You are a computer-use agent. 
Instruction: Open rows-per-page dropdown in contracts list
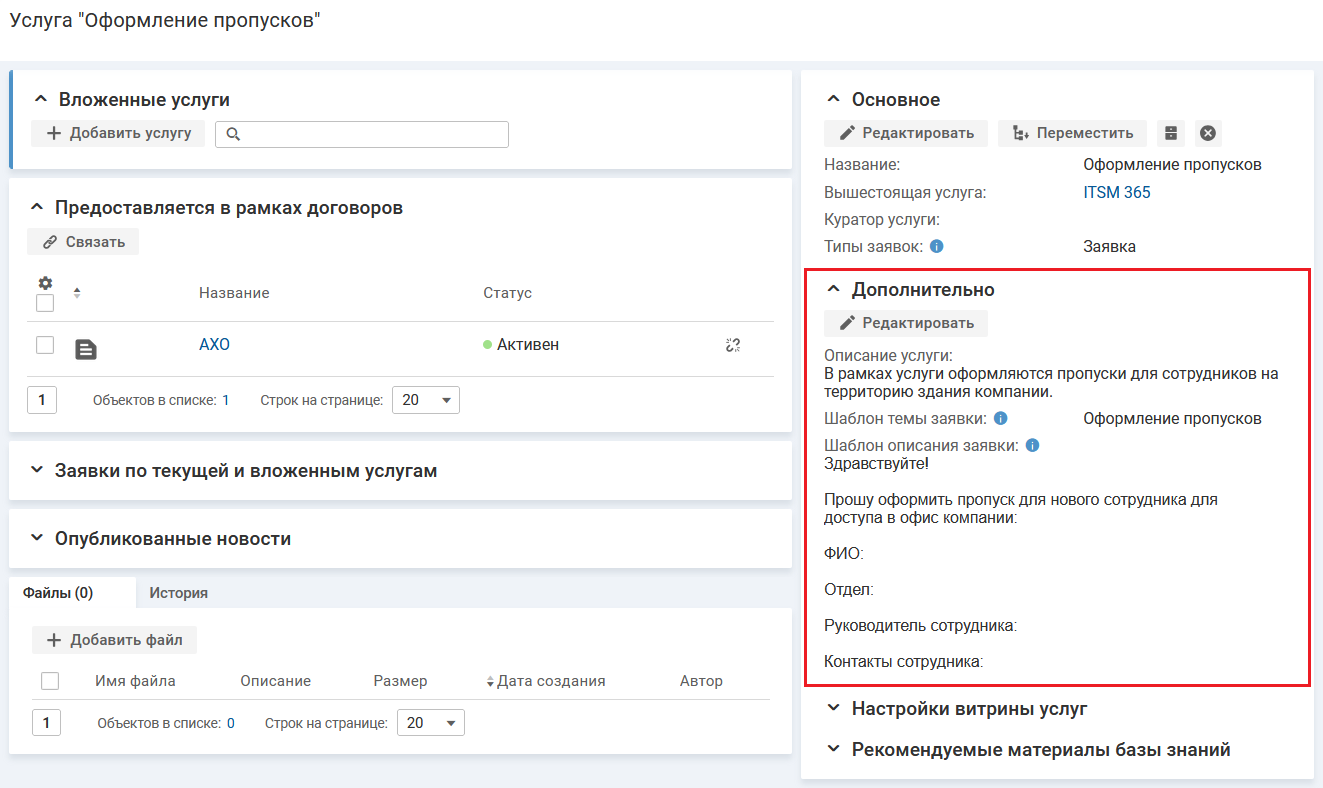coord(426,400)
